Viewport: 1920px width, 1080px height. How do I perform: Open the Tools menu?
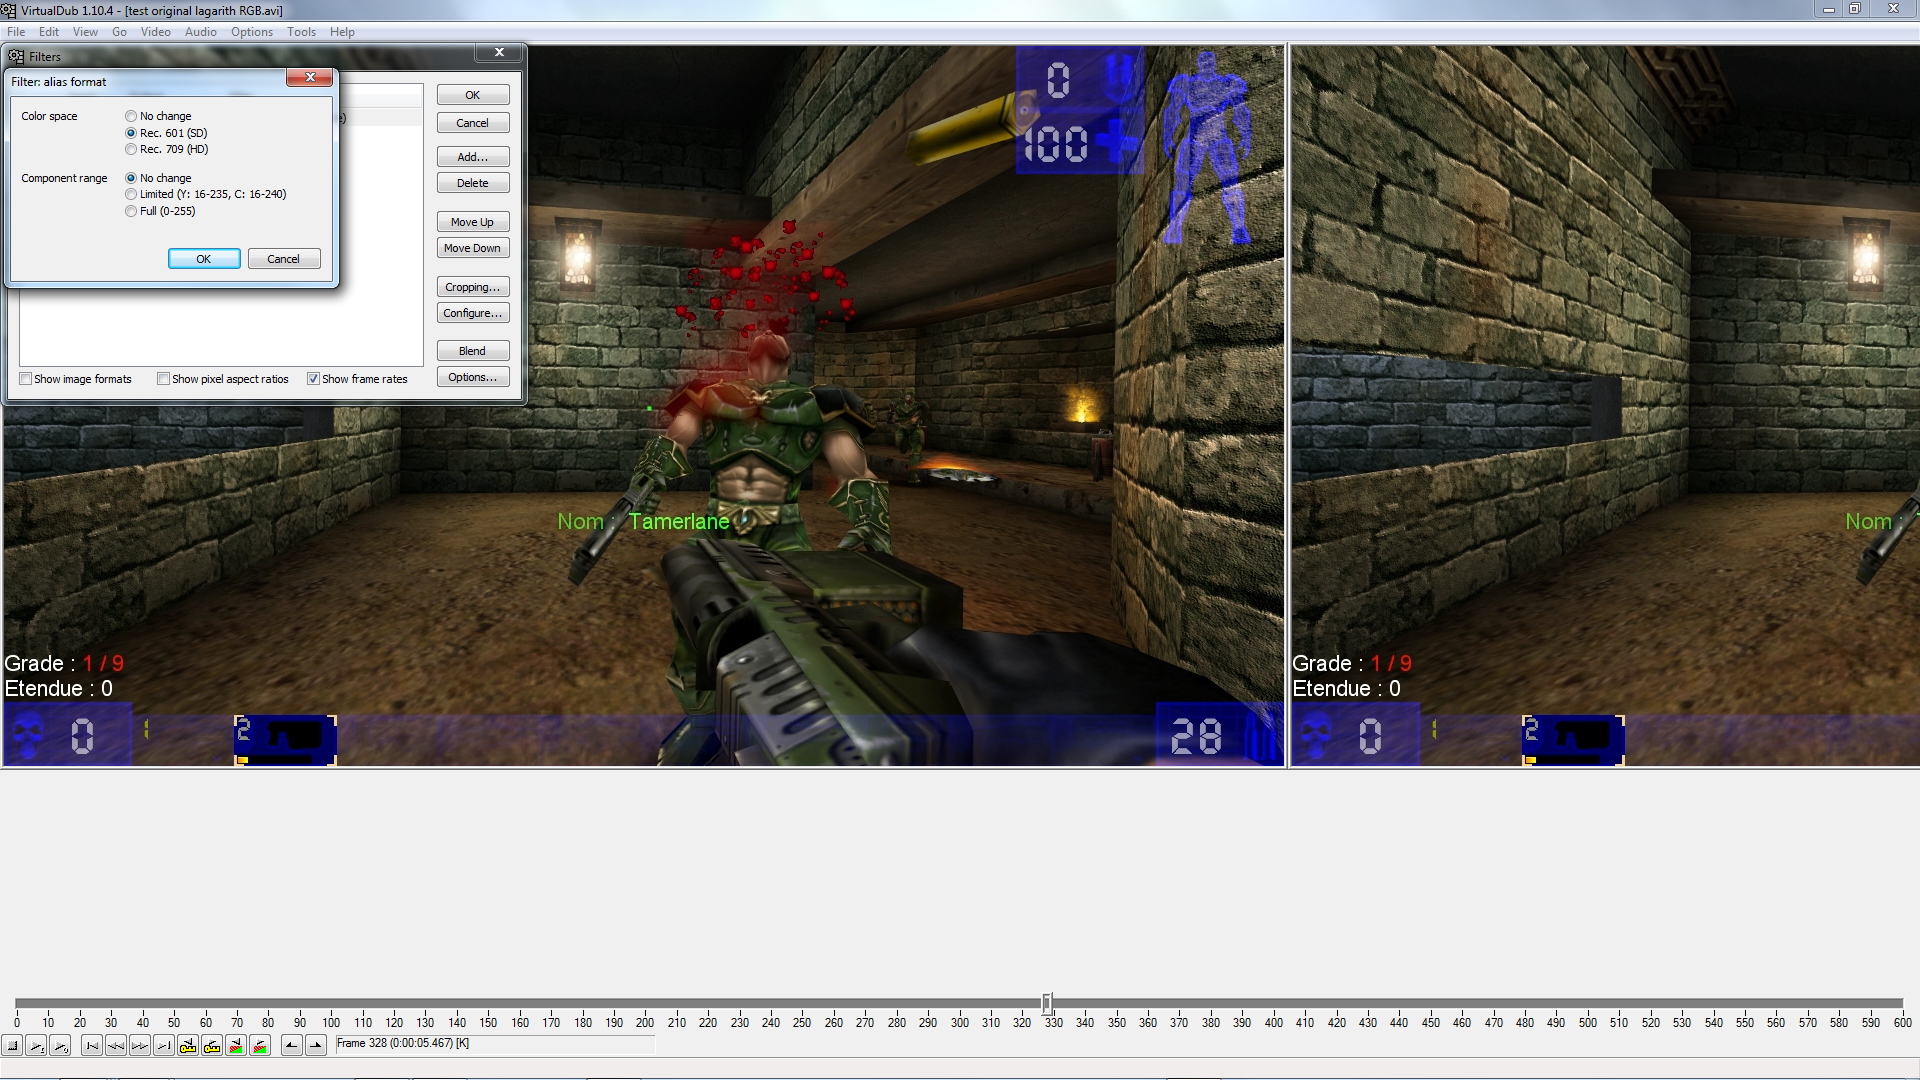pyautogui.click(x=301, y=32)
